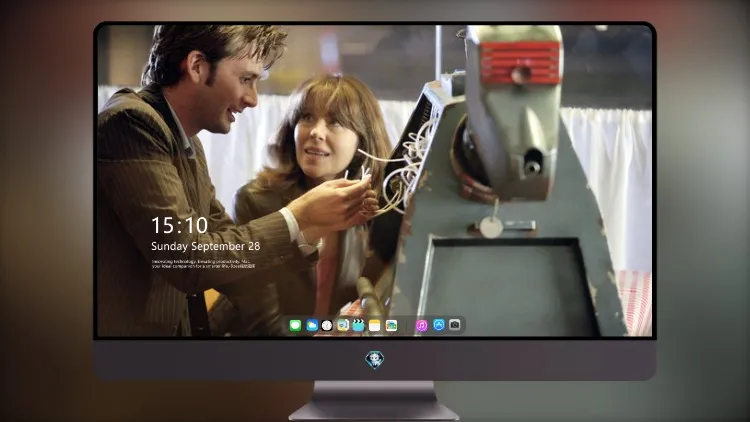Viewport: 750px width, 422px height.
Task: Open the Weather app in dock
Action: coord(312,325)
